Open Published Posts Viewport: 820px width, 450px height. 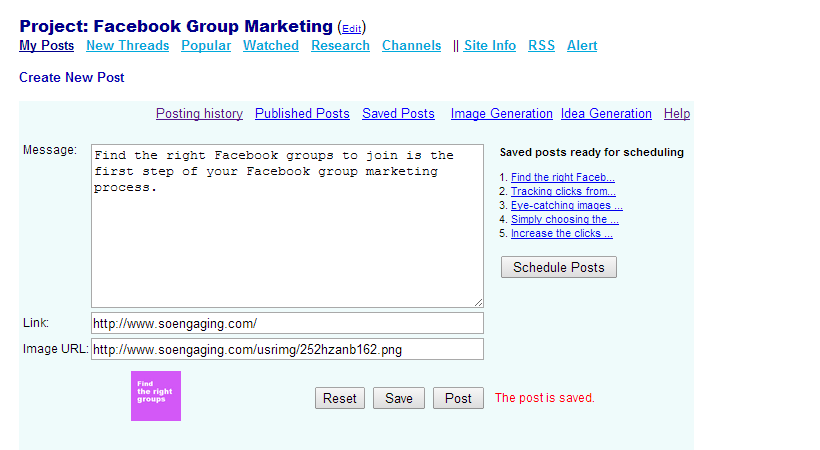pos(302,114)
